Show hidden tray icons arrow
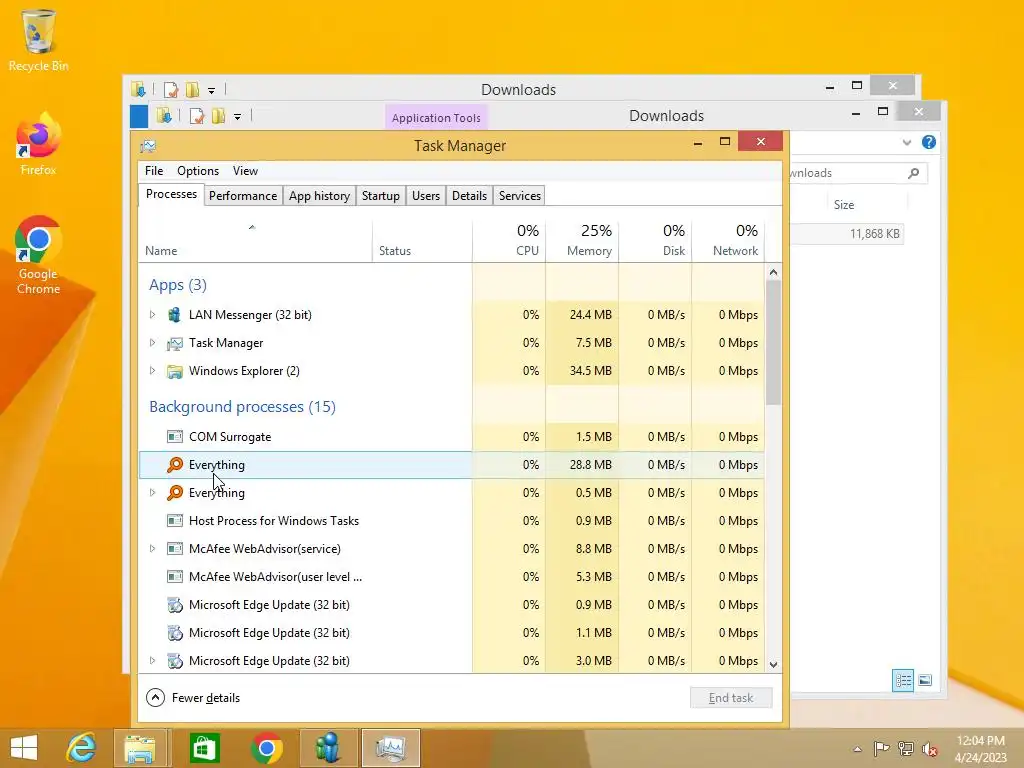The image size is (1024, 768). pos(857,749)
